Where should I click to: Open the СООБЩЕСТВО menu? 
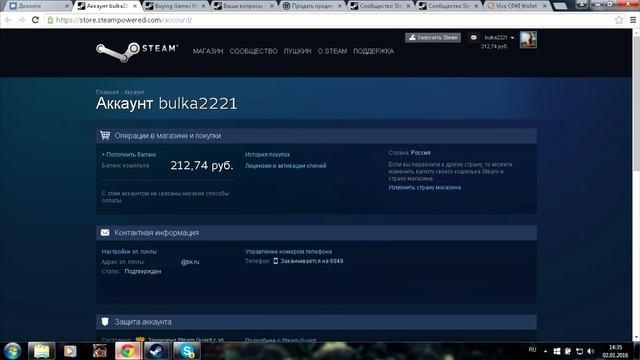tap(253, 51)
